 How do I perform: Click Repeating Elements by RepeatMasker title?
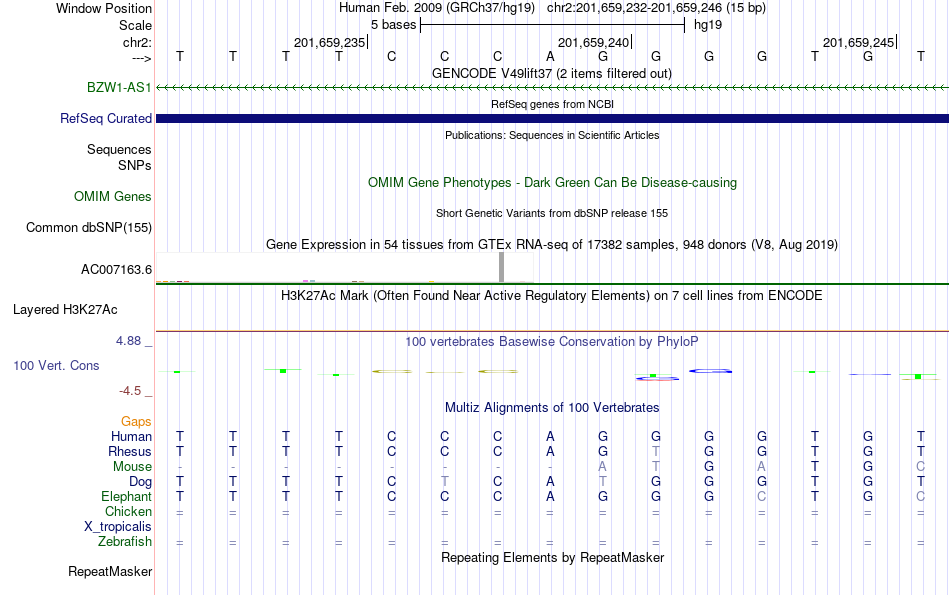click(x=553, y=557)
